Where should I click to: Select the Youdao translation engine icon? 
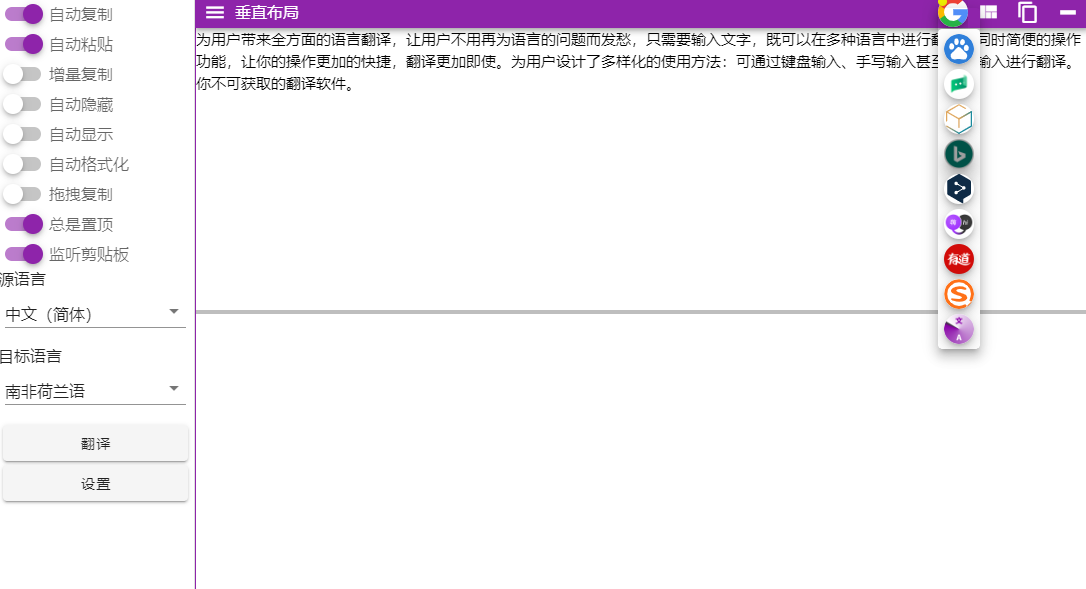click(x=958, y=259)
